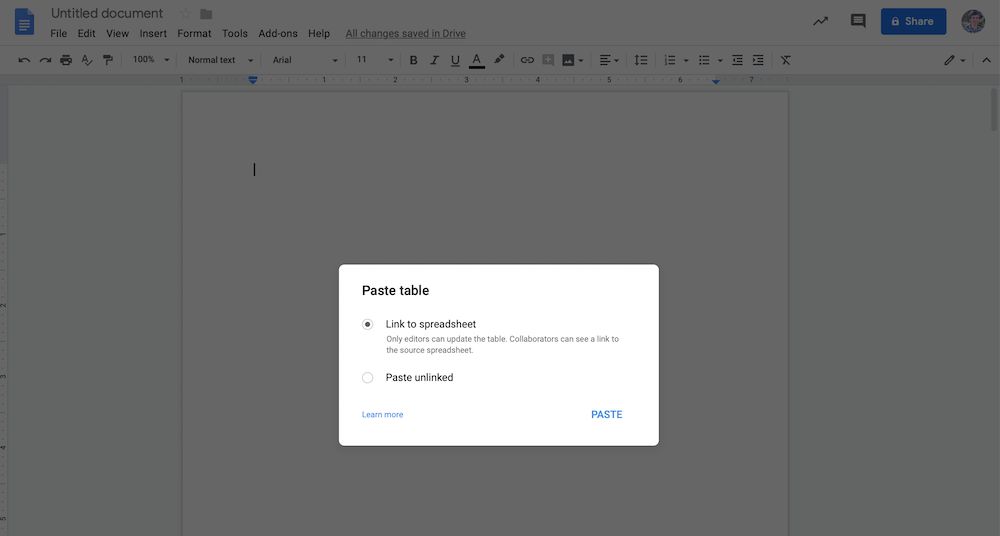Select the Link to spreadsheet option
The height and width of the screenshot is (536, 1000).
(x=368, y=325)
